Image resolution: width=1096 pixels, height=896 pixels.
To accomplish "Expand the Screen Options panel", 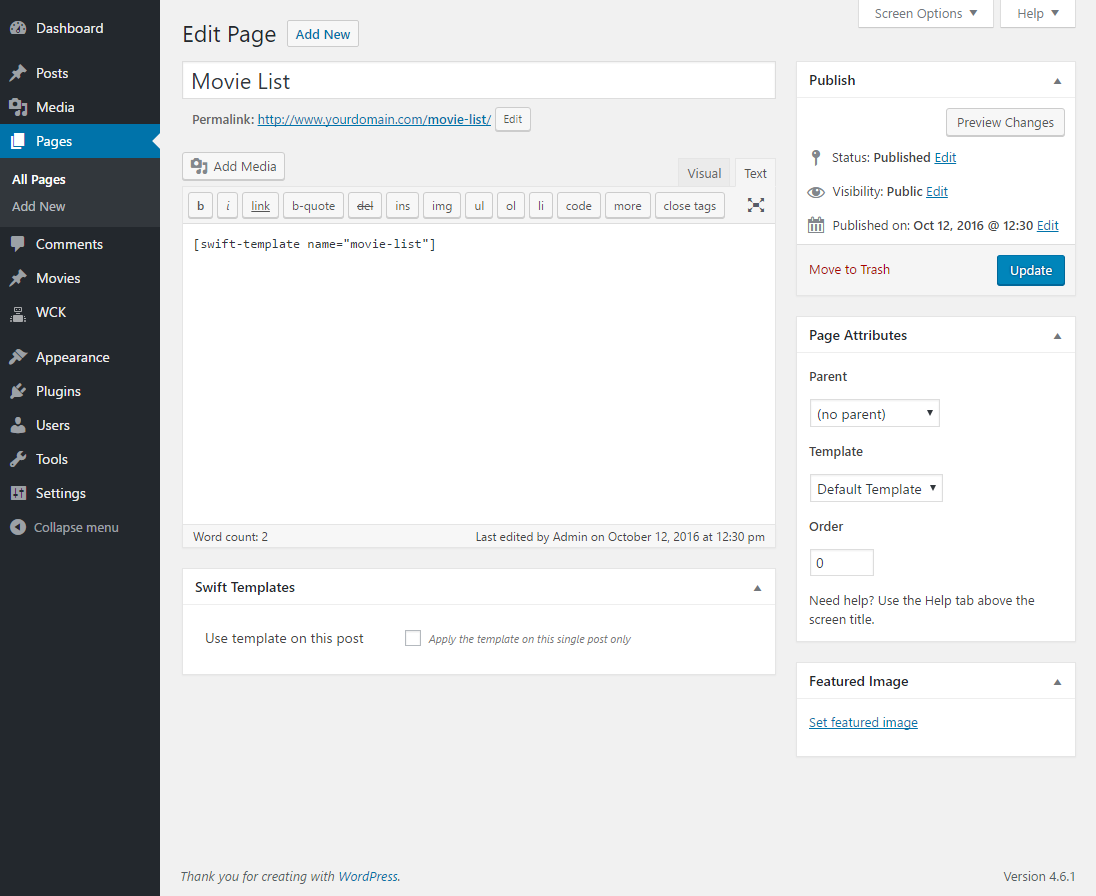I will point(925,14).
